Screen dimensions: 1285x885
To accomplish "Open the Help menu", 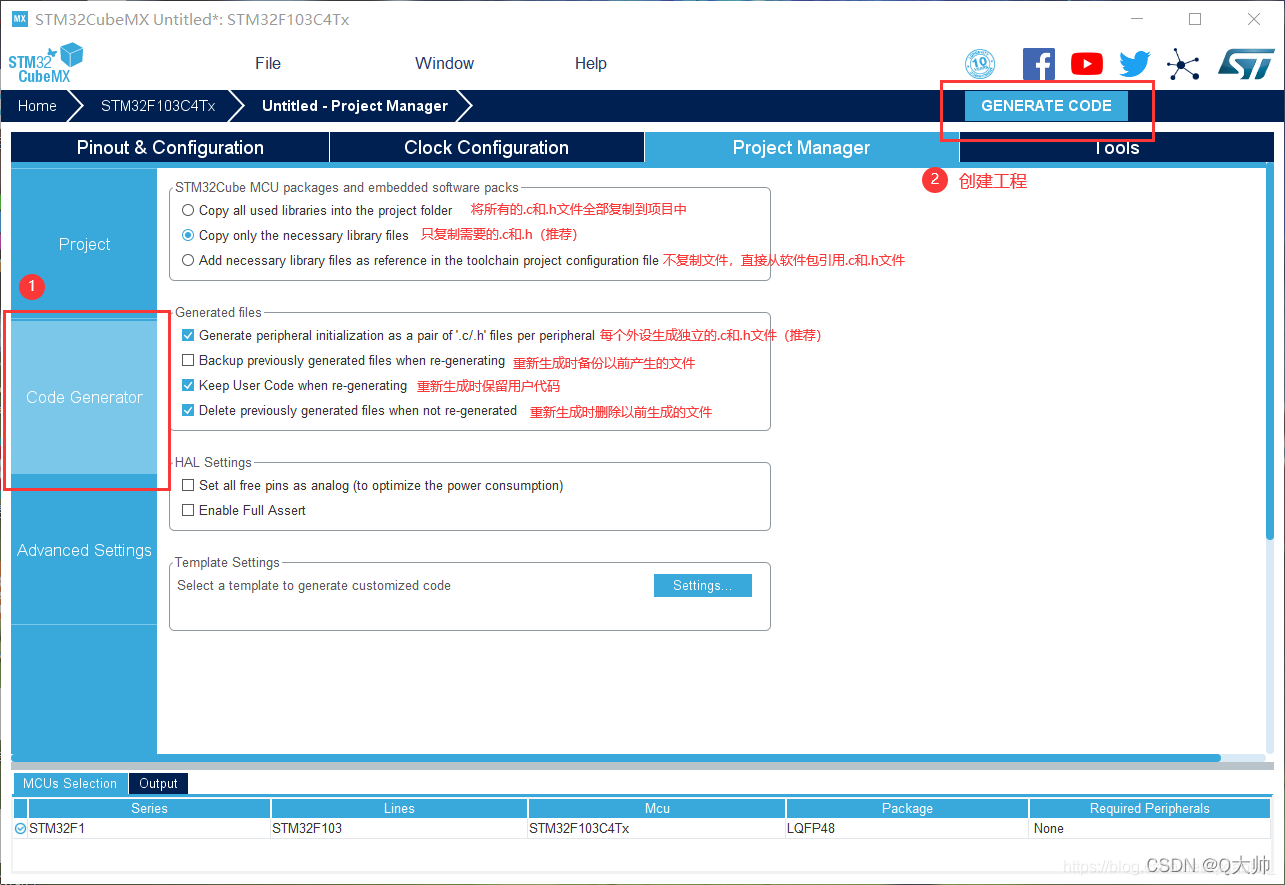I will pos(590,63).
